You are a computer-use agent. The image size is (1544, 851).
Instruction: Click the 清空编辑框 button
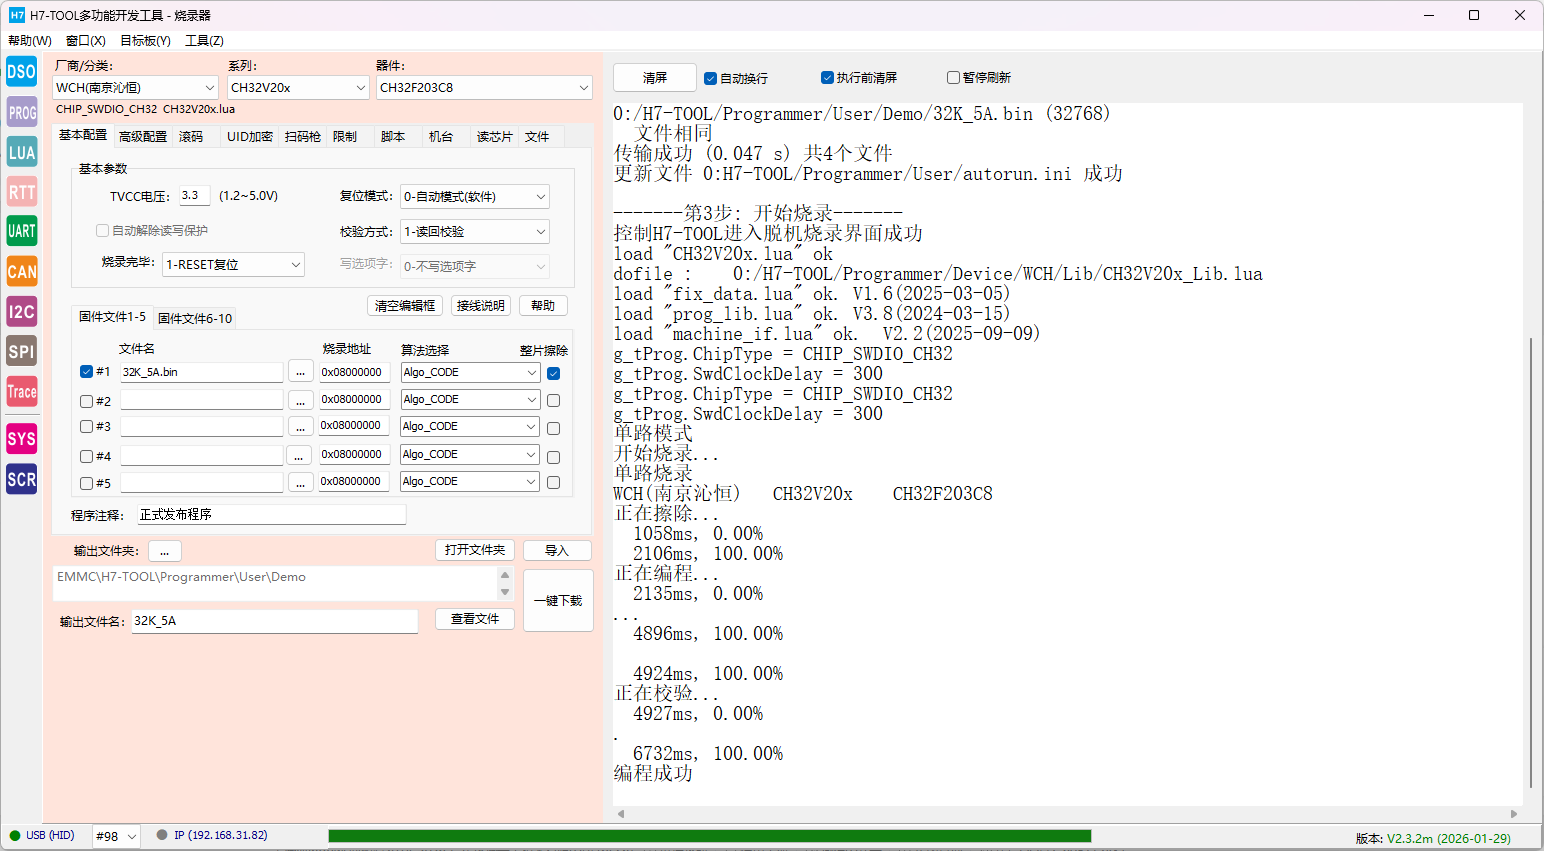pyautogui.click(x=405, y=306)
